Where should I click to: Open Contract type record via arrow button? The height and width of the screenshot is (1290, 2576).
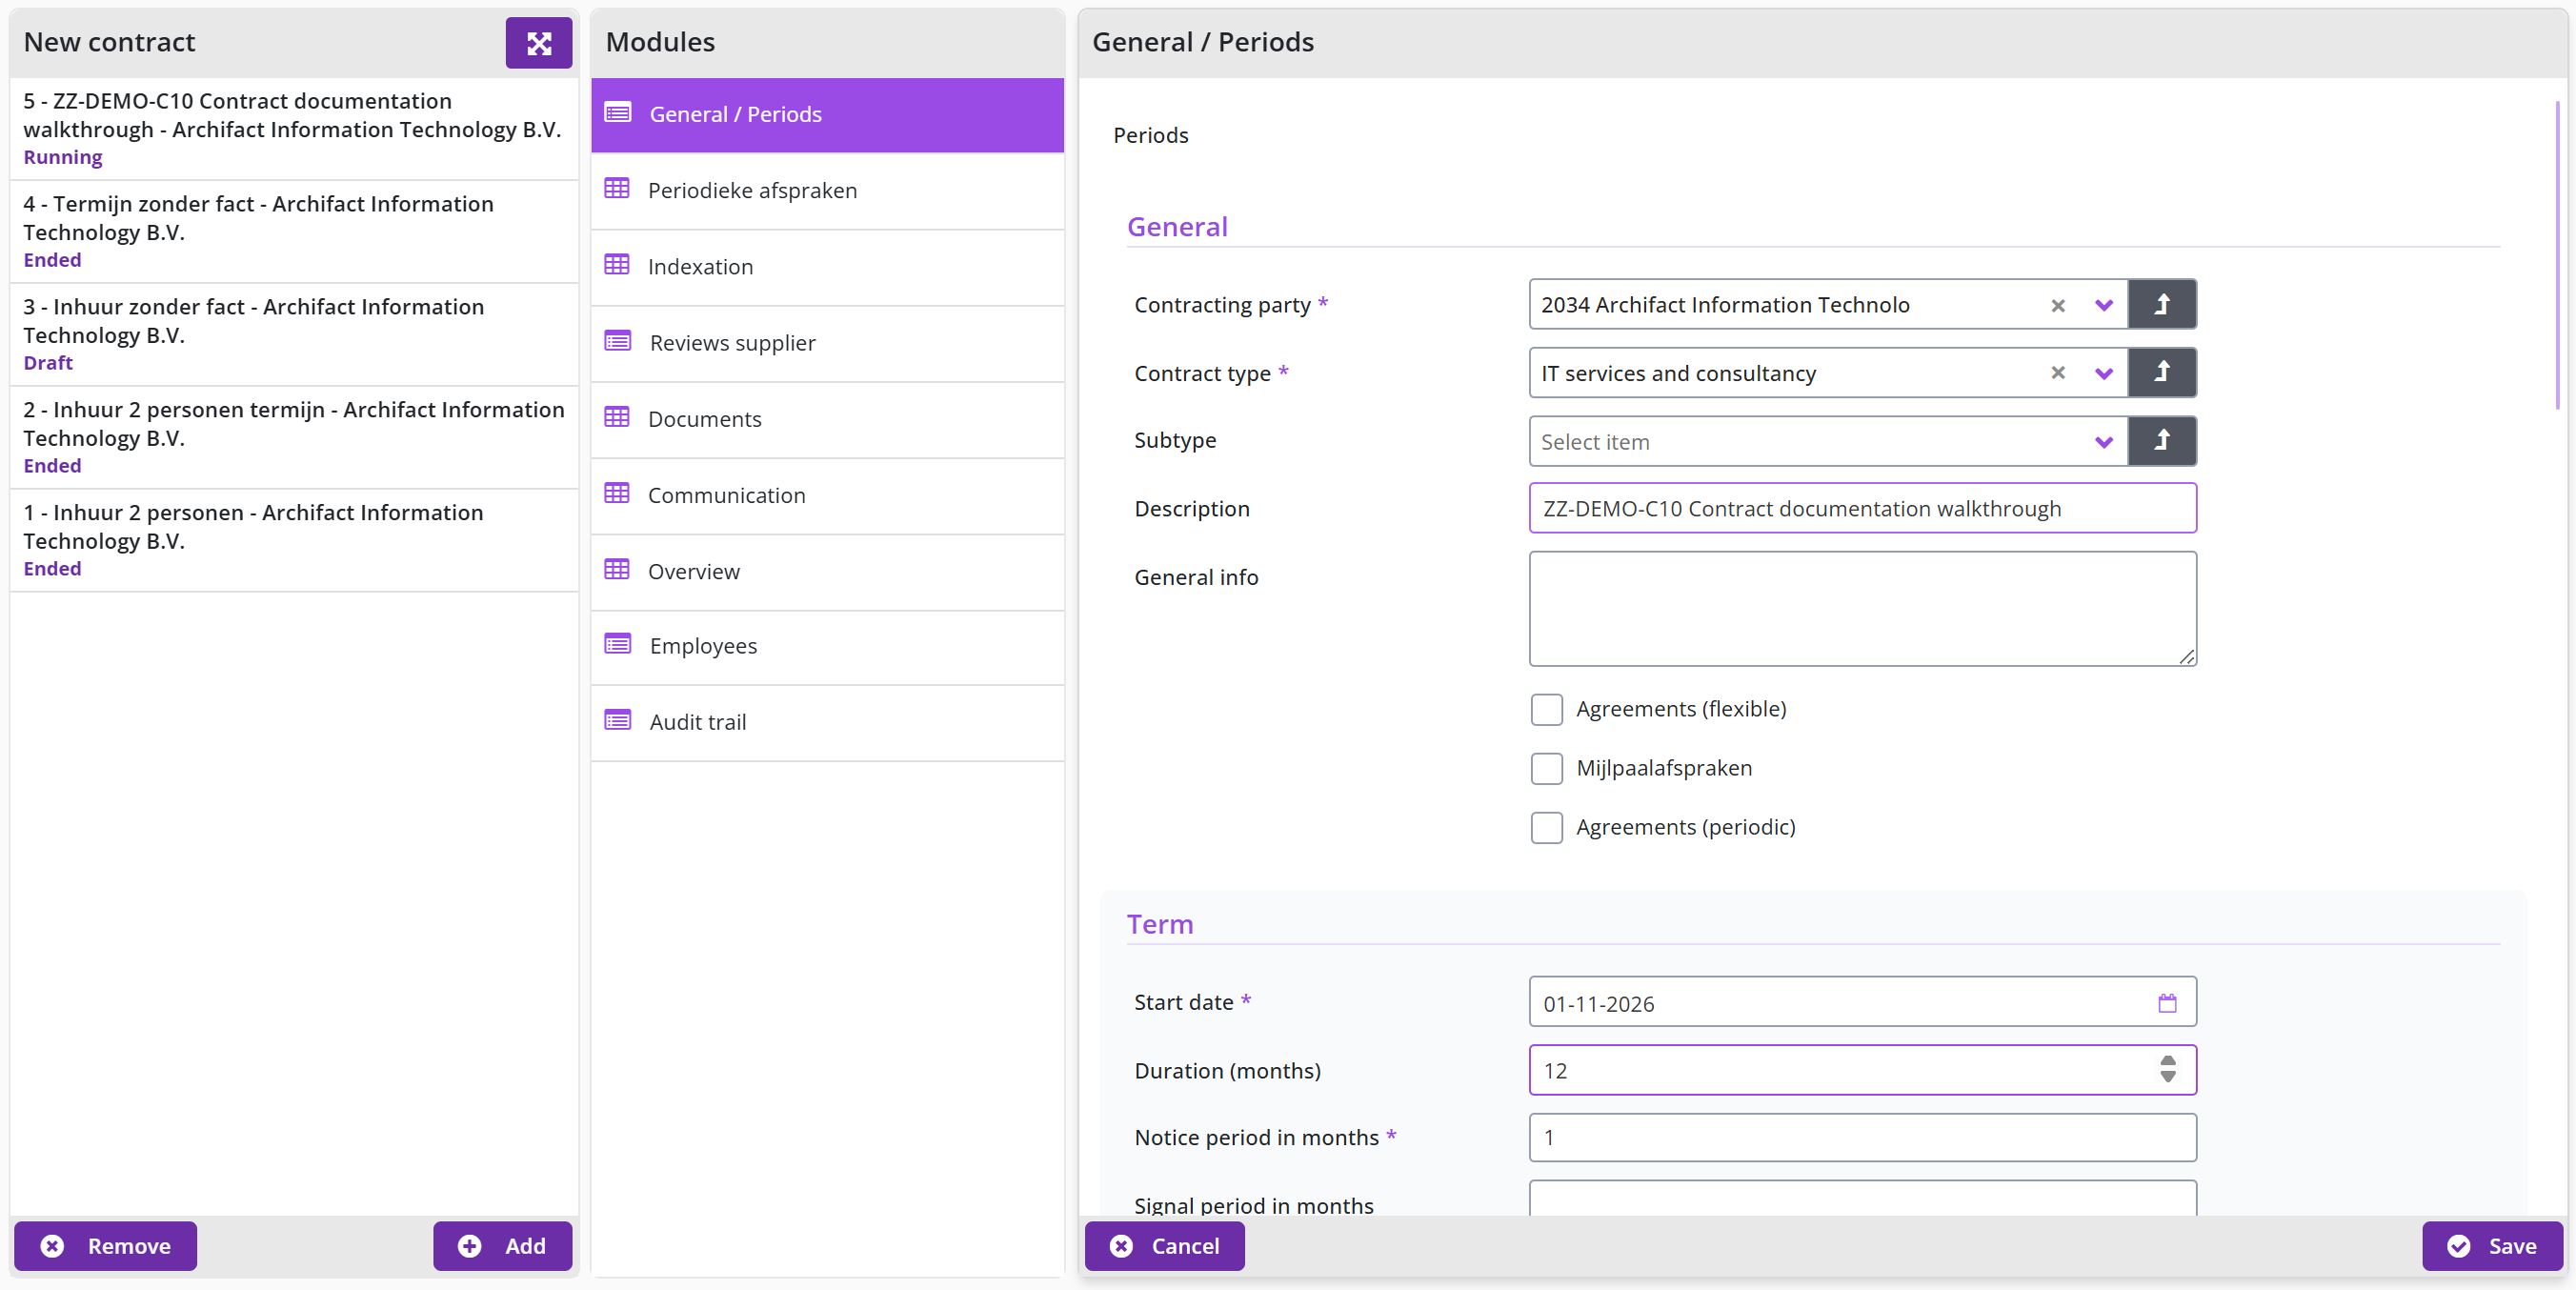tap(2161, 373)
